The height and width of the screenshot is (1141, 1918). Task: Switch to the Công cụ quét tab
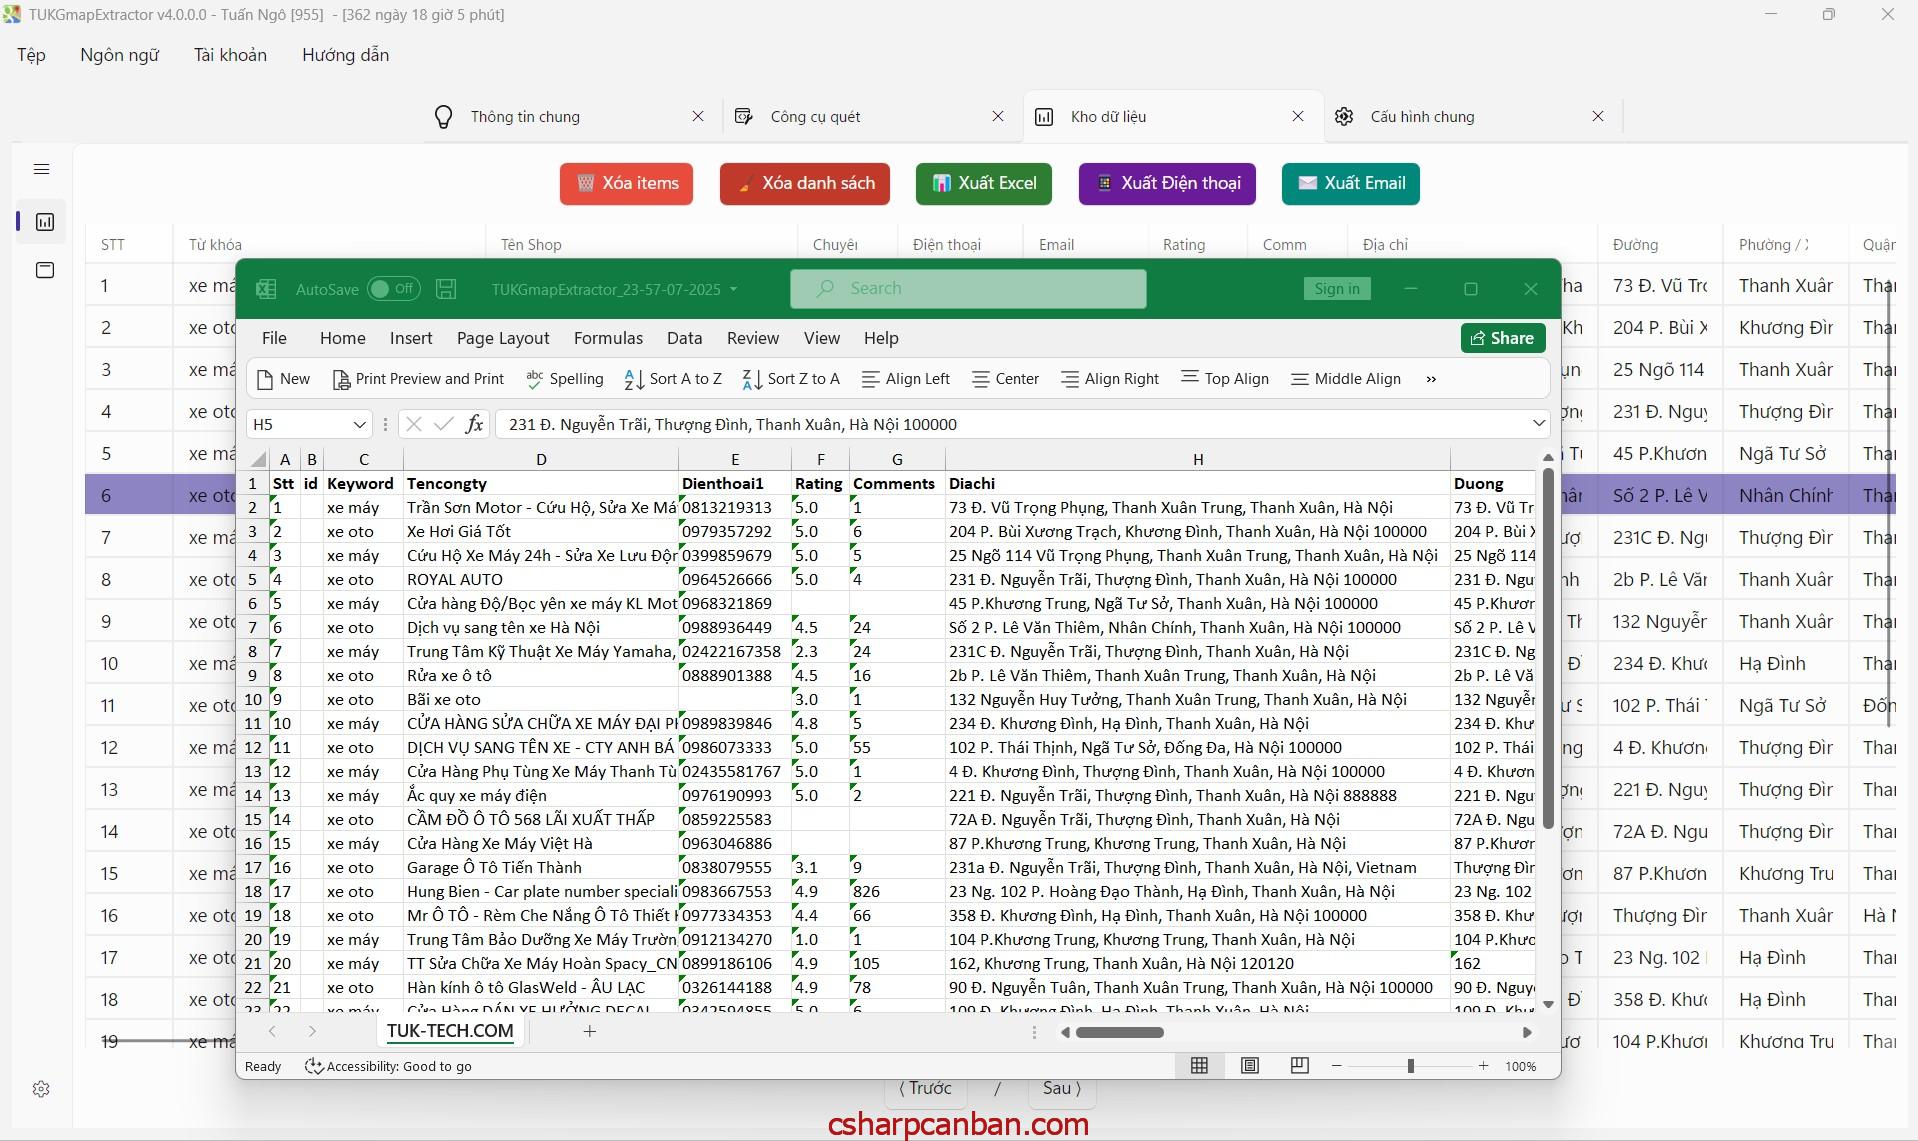point(815,117)
